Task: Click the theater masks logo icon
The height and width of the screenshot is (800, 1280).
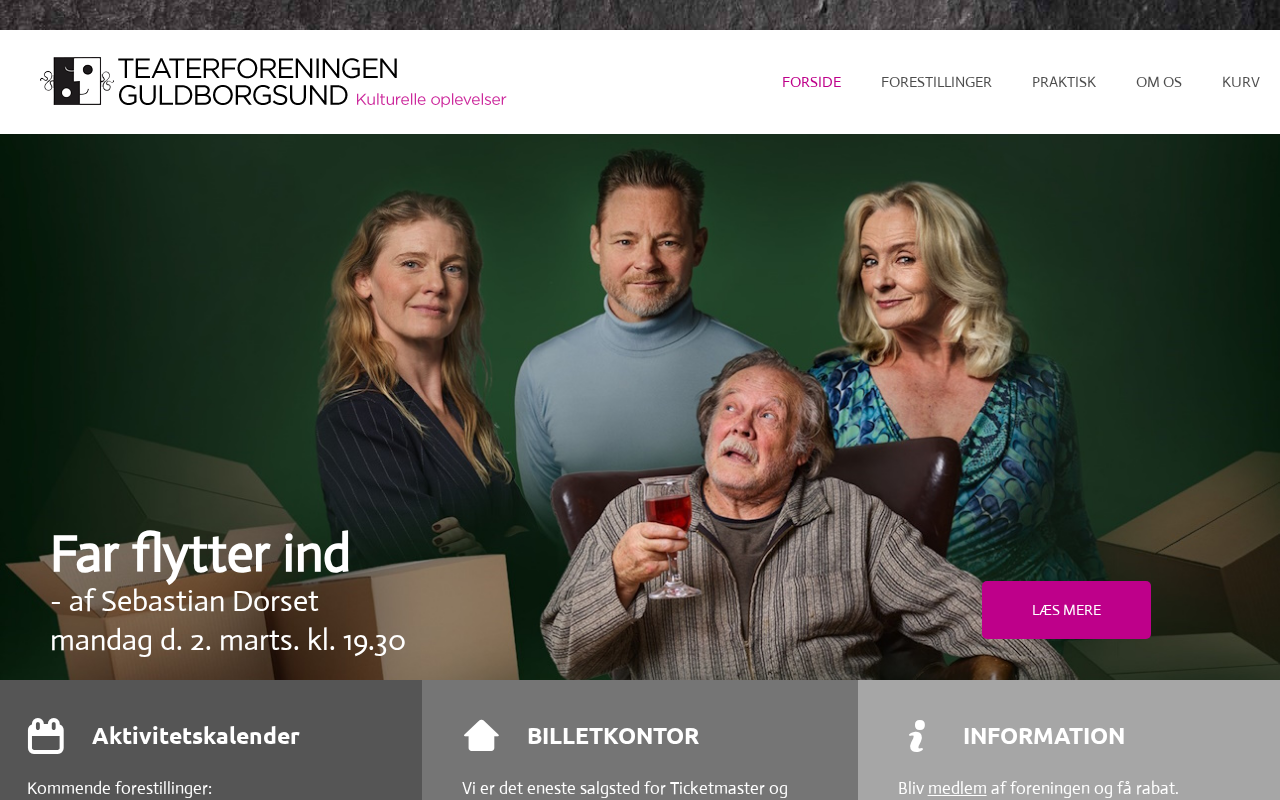Action: pyautogui.click(x=76, y=81)
